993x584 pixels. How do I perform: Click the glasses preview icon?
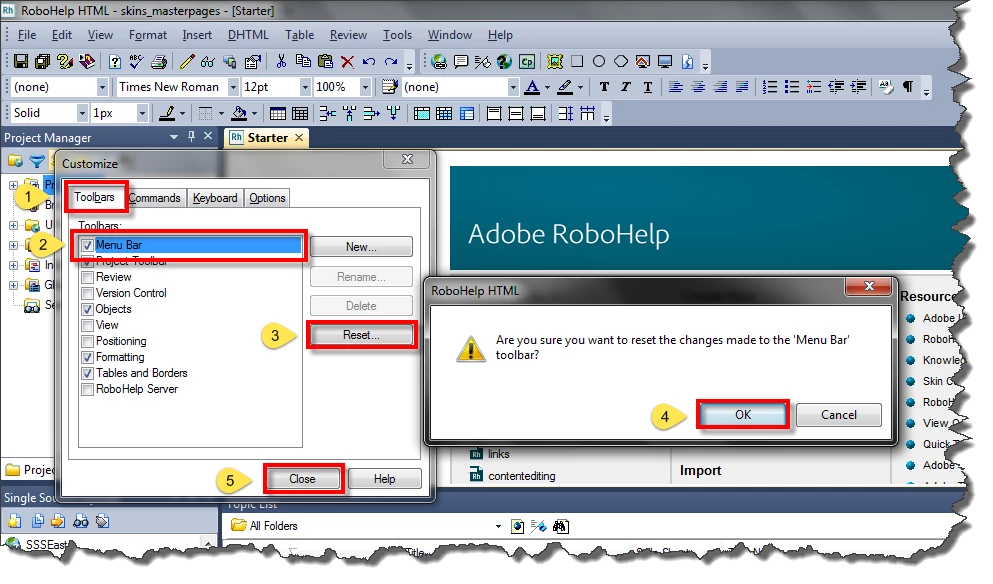click(208, 61)
